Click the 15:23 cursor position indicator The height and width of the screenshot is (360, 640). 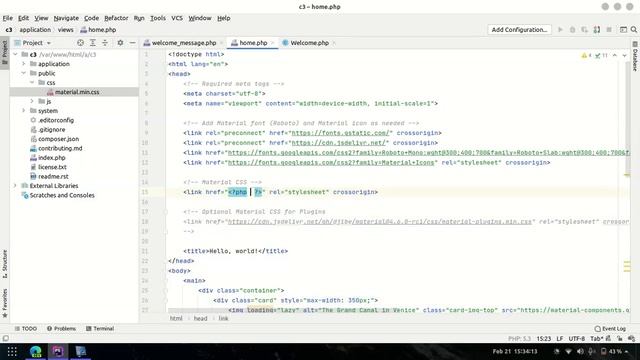point(544,338)
